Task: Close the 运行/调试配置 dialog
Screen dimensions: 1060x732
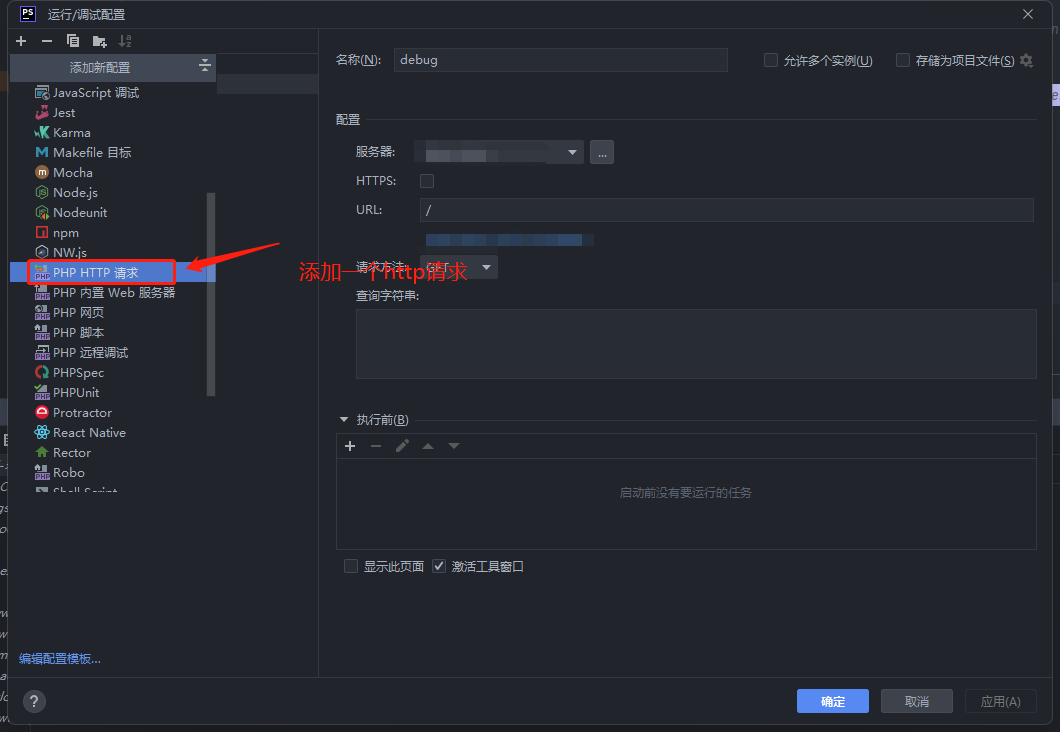Action: click(1028, 14)
